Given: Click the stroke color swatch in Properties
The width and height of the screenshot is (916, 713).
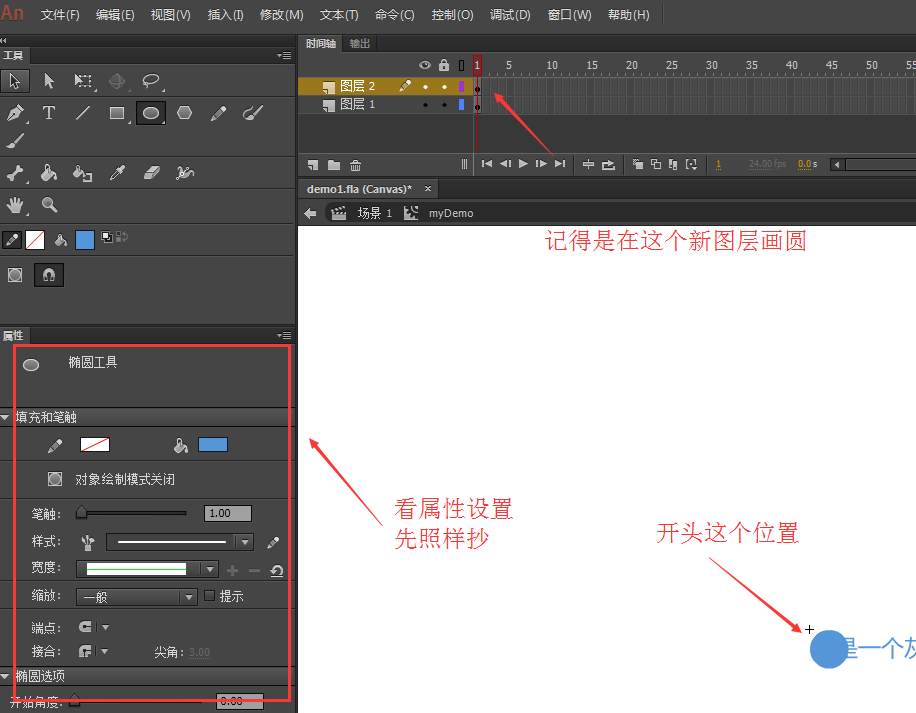Looking at the screenshot, I should [x=95, y=444].
